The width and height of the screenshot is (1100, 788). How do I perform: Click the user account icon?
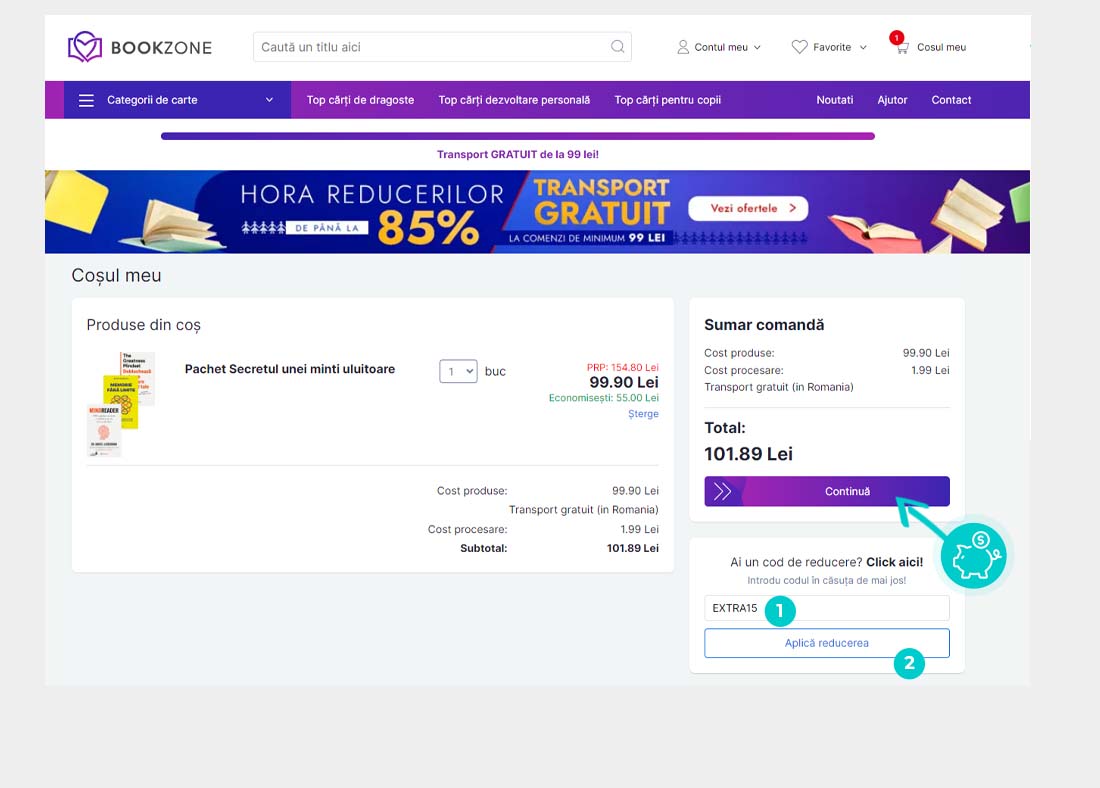click(x=683, y=47)
